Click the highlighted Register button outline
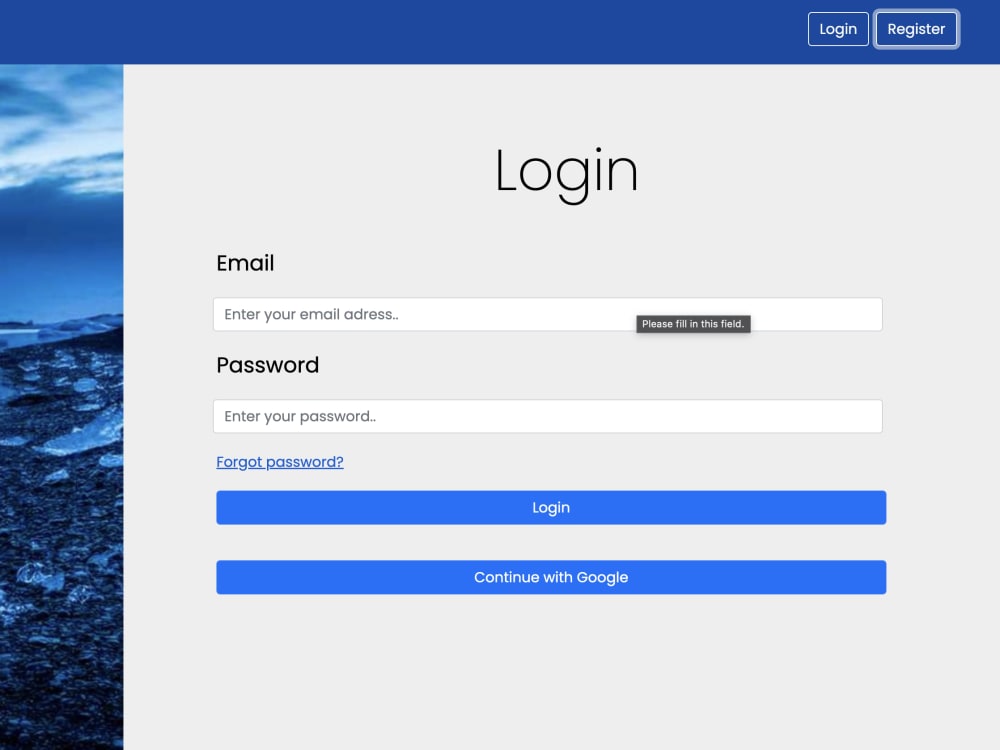This screenshot has width=1000, height=750. (x=916, y=29)
